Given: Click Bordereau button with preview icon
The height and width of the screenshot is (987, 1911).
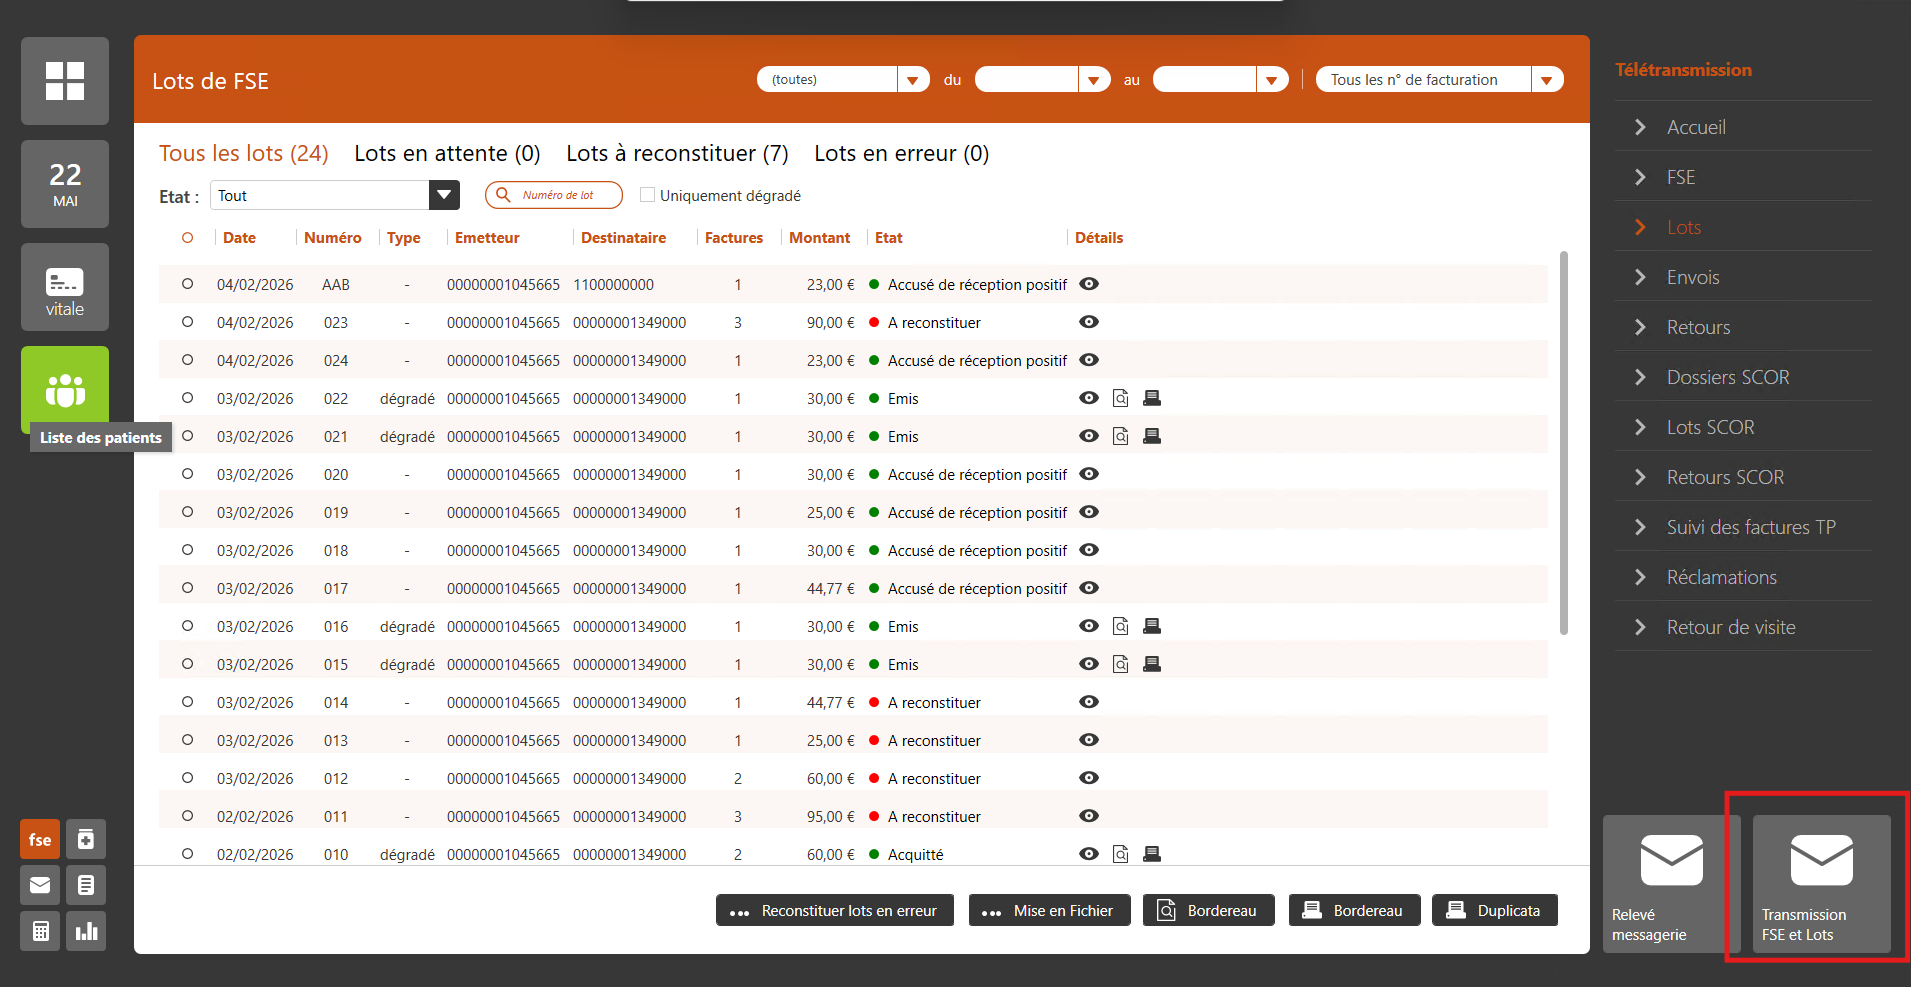Looking at the screenshot, I should click(x=1208, y=910).
